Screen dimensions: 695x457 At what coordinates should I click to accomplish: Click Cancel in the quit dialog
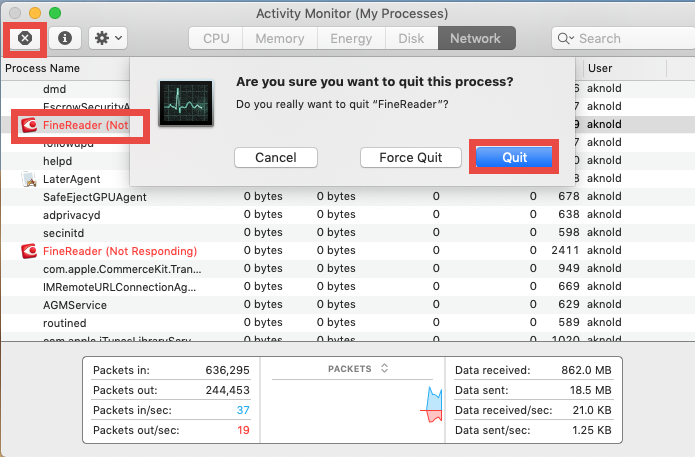click(276, 158)
